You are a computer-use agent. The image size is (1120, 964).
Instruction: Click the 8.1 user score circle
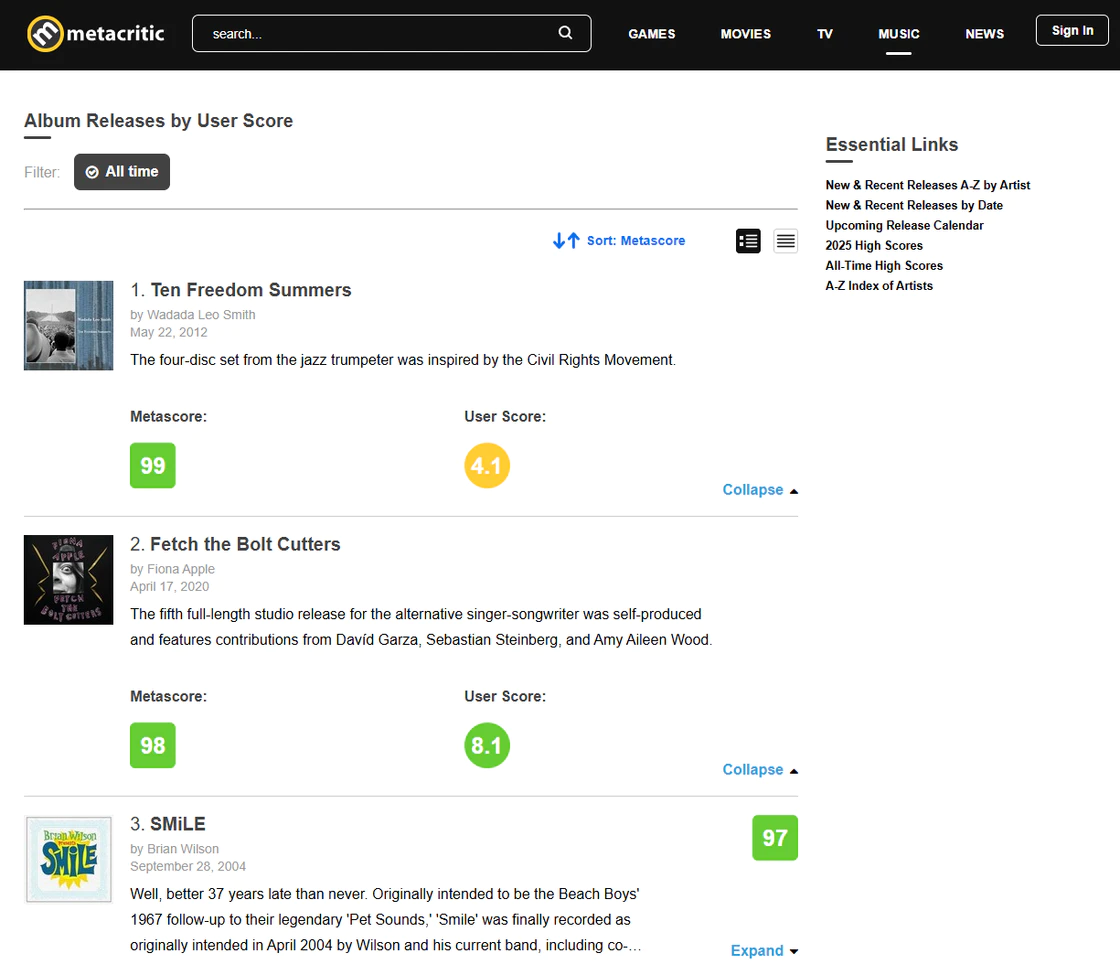[487, 746]
